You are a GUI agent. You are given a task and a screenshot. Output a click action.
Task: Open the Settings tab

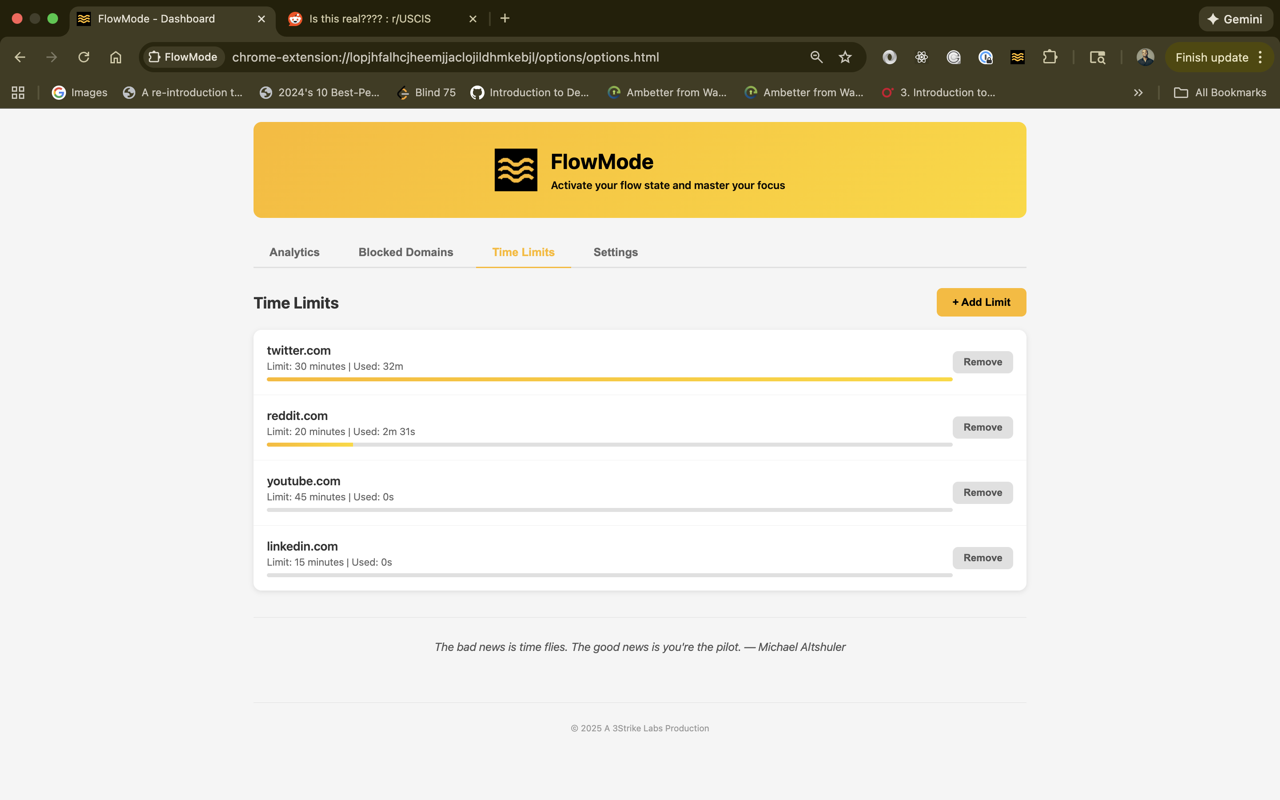[615, 252]
